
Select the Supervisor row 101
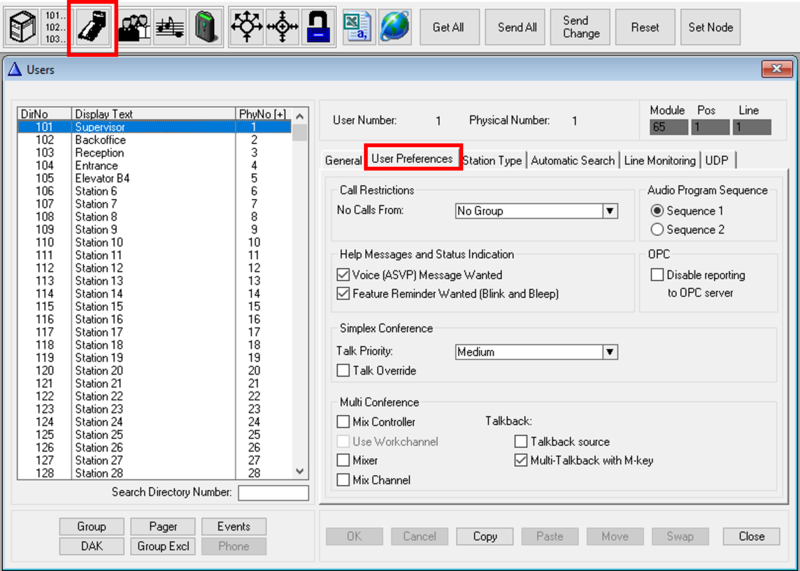[155, 127]
